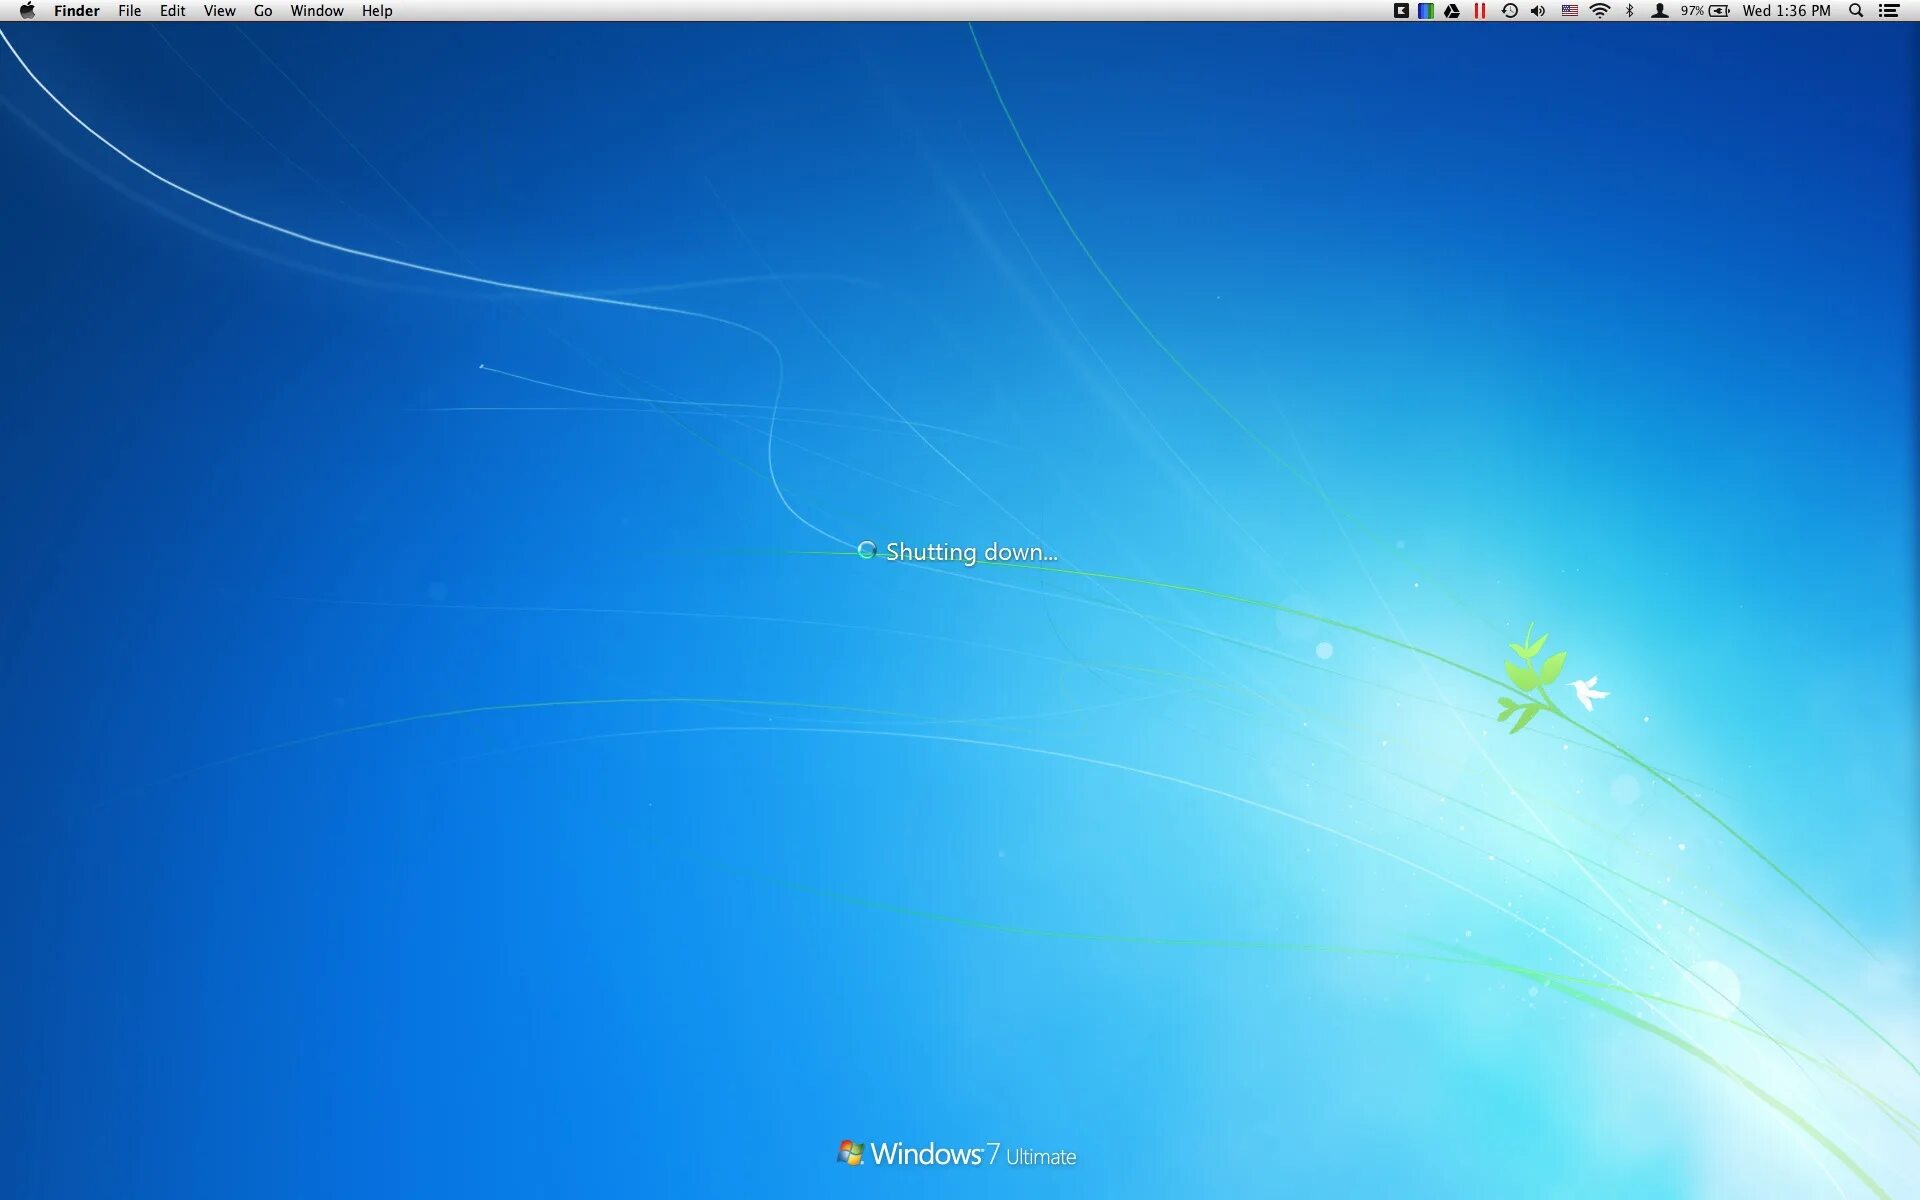Open the user account switching icon
Screen dimensions: 1920x1200
click(x=1660, y=11)
